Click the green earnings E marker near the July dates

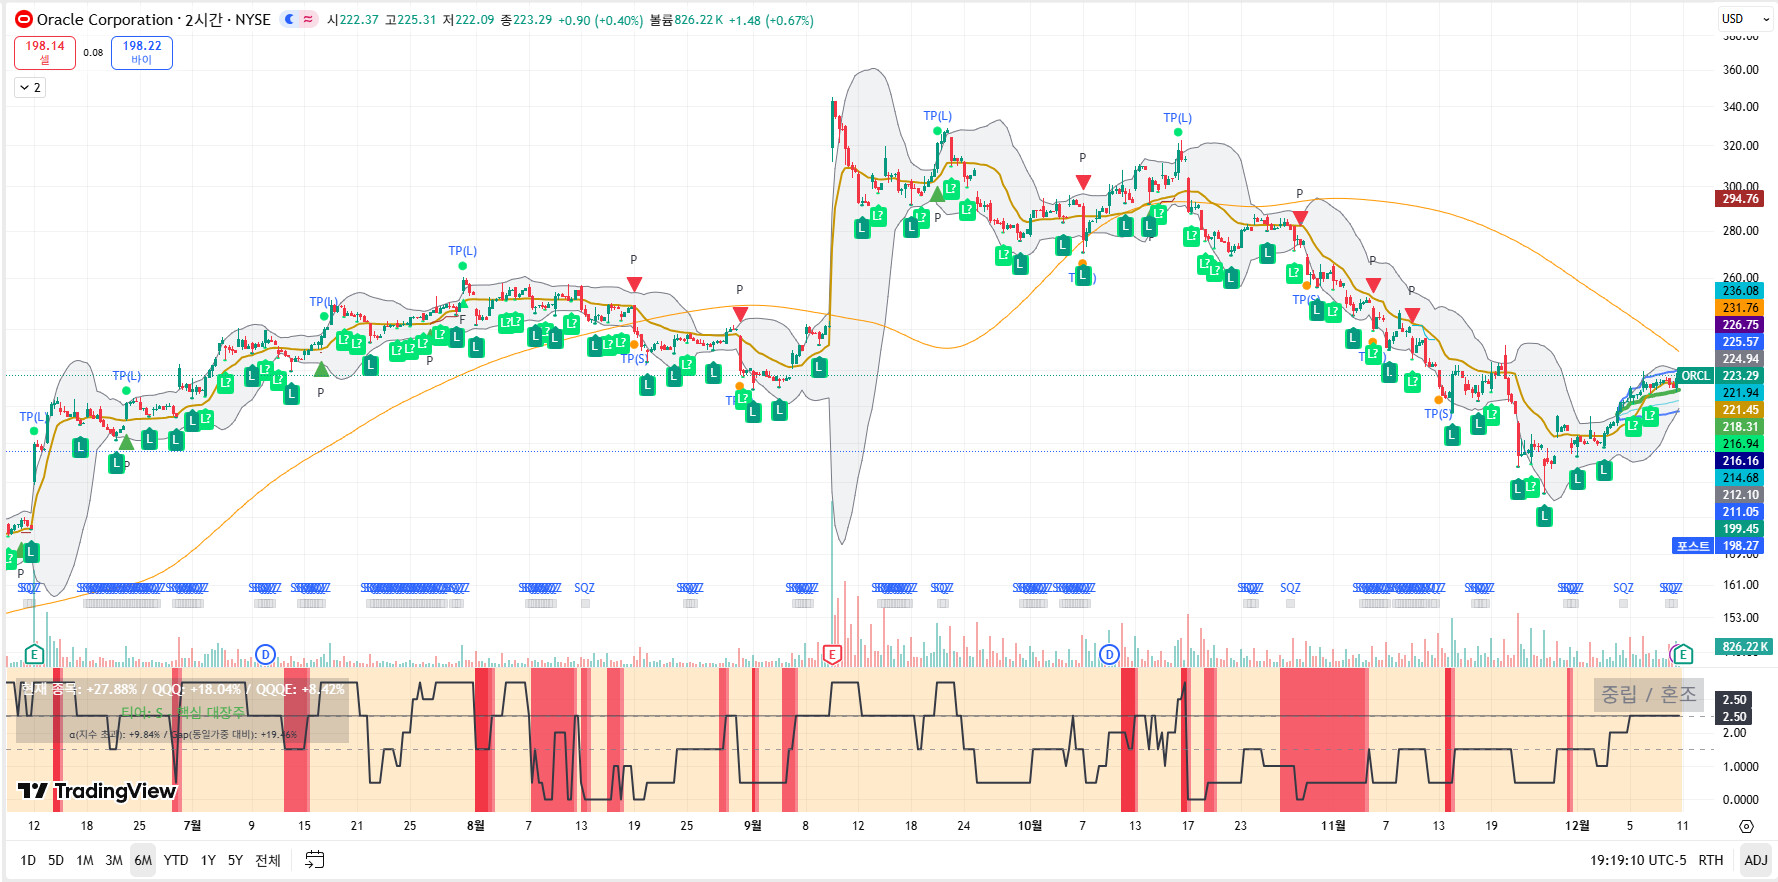pyautogui.click(x=34, y=654)
